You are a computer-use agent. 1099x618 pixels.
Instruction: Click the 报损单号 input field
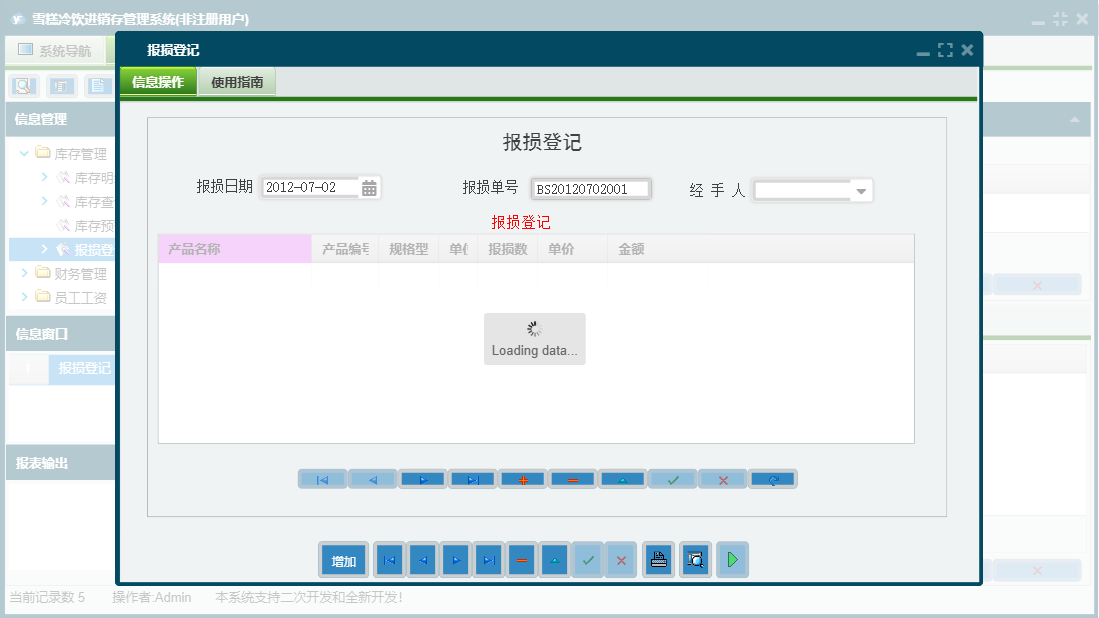[590, 187]
